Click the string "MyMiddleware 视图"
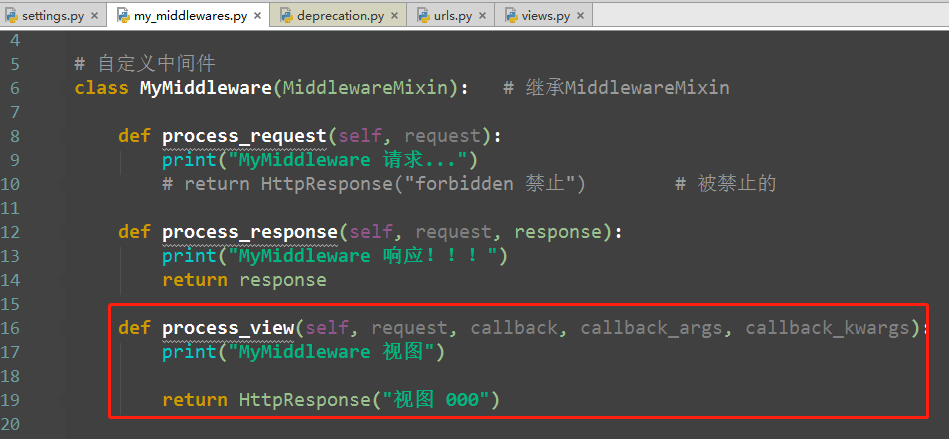This screenshot has height=439, width=949. click(x=331, y=352)
